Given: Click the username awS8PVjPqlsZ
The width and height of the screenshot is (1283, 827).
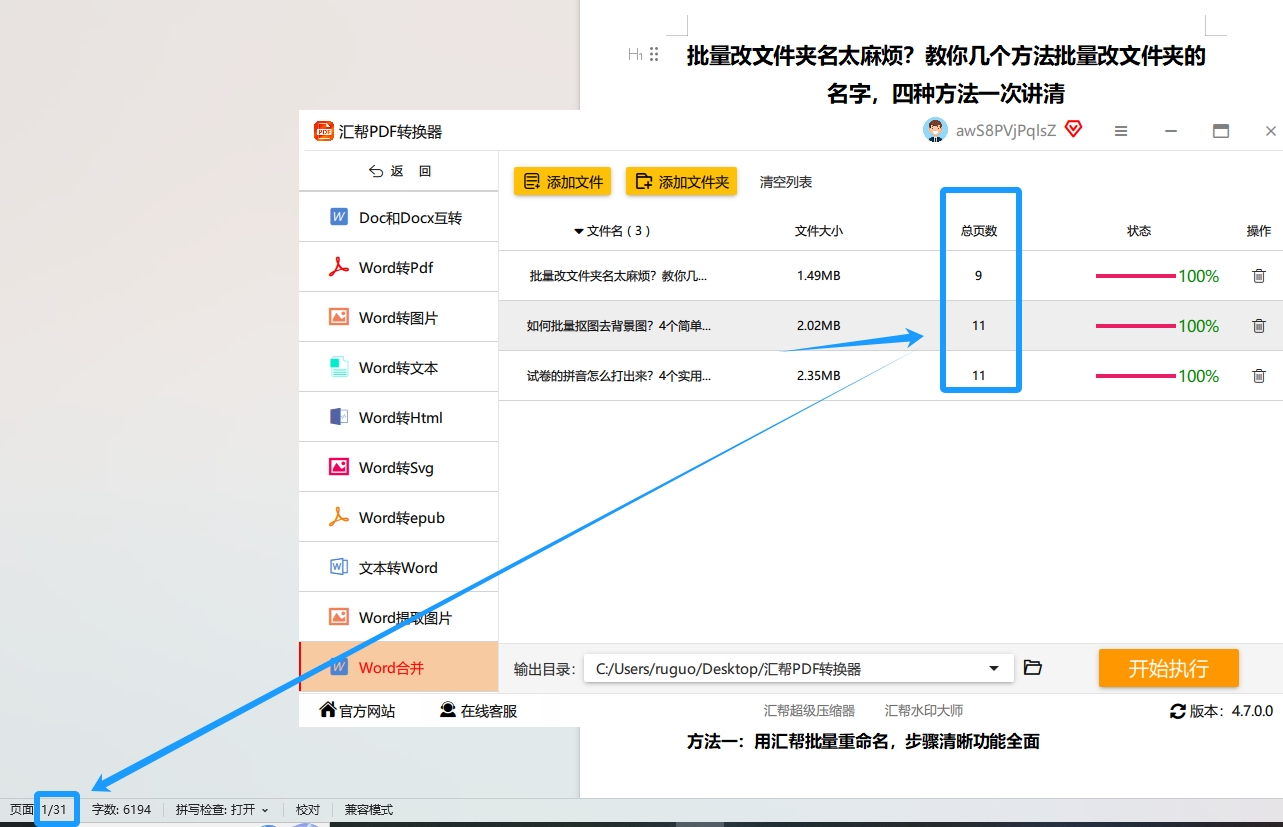Looking at the screenshot, I should click(x=1006, y=131).
